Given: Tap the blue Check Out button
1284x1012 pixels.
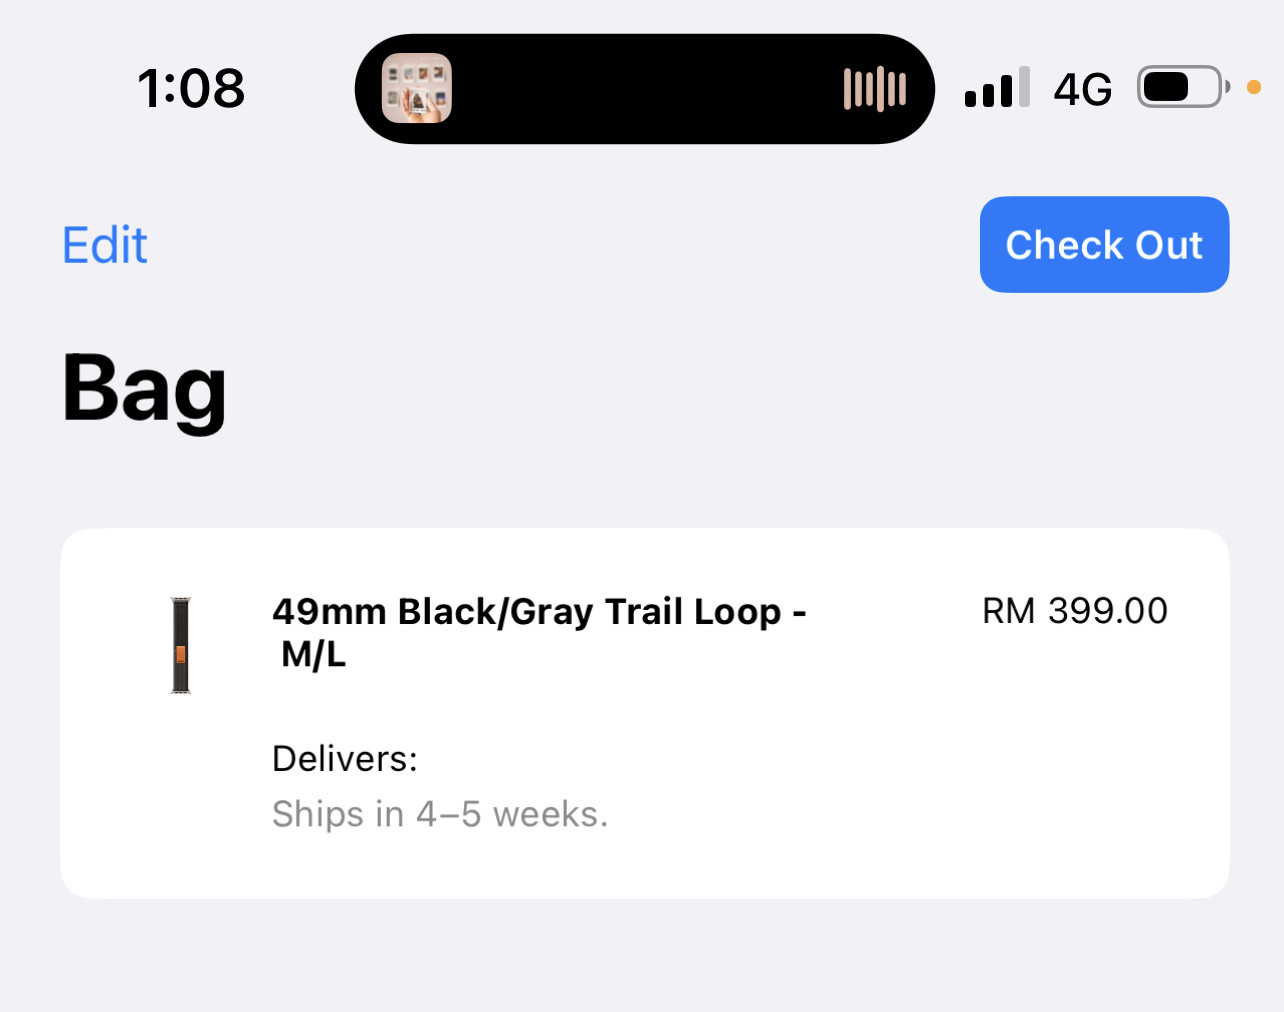Looking at the screenshot, I should click(x=1104, y=245).
